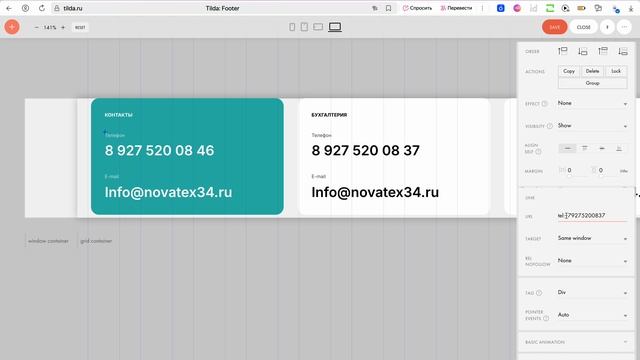The height and width of the screenshot is (360, 640).
Task: Select the КОНТАКТЫ heading
Action: (118, 115)
